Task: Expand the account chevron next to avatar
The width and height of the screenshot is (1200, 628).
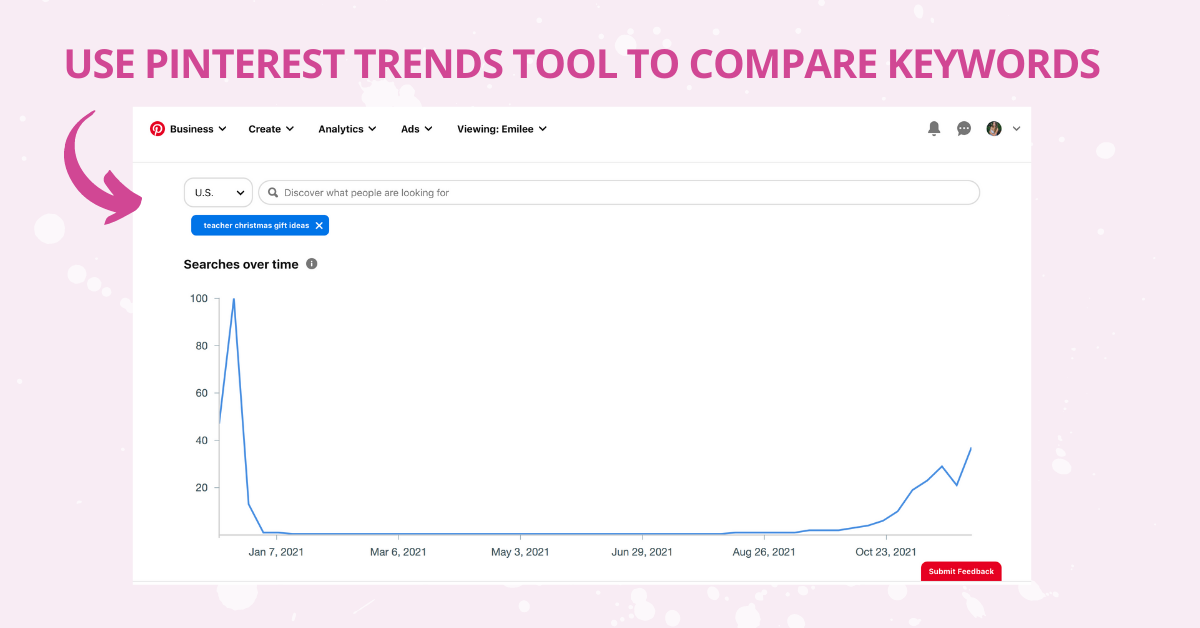Action: pos(1017,129)
